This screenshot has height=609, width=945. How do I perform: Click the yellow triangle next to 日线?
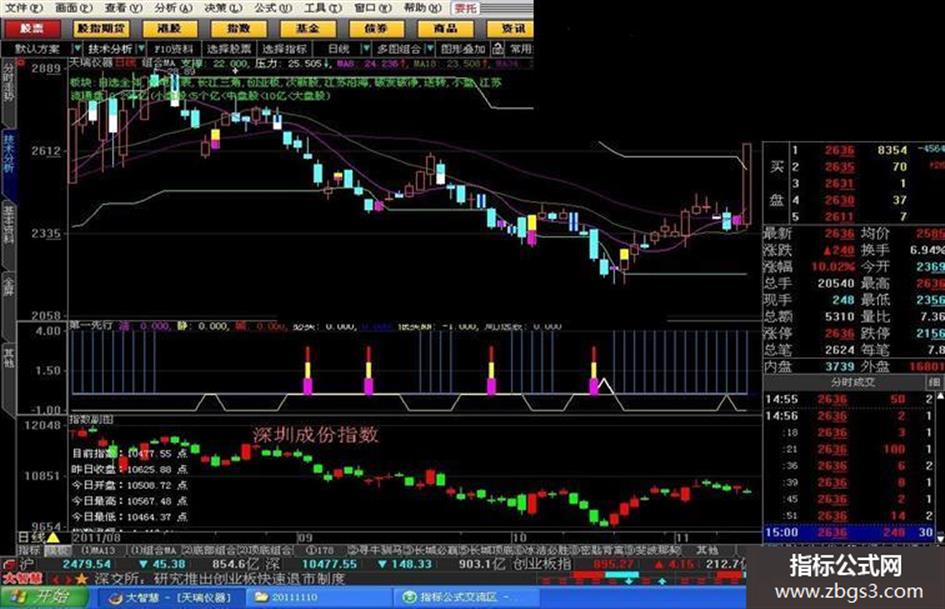point(53,537)
